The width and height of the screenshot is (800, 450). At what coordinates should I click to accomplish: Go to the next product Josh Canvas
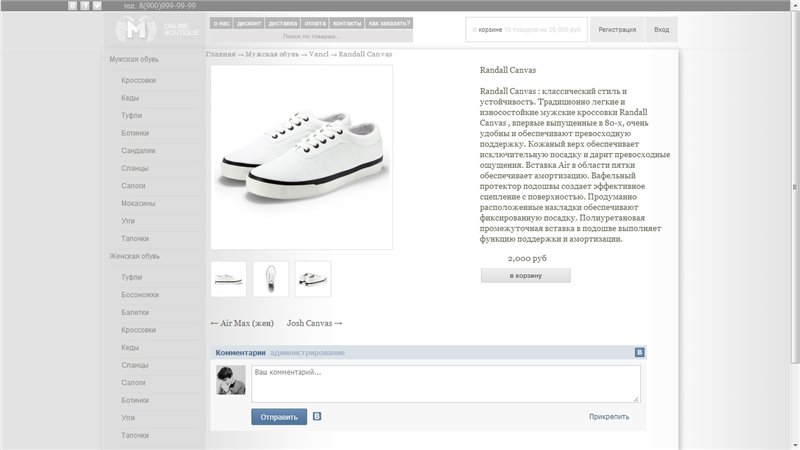click(x=314, y=323)
